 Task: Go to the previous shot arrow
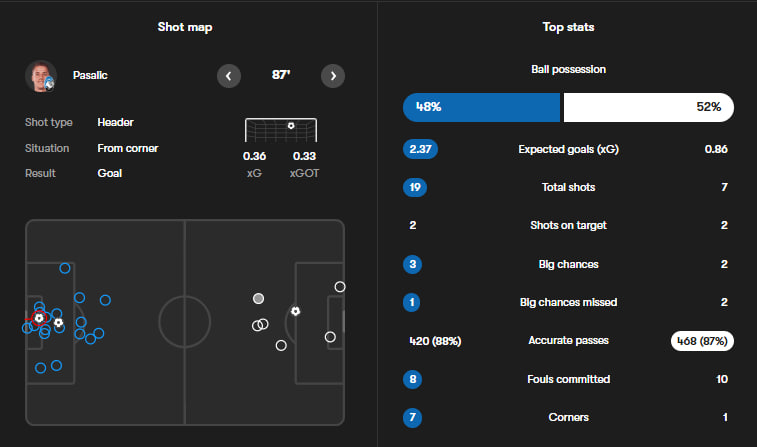(x=229, y=75)
